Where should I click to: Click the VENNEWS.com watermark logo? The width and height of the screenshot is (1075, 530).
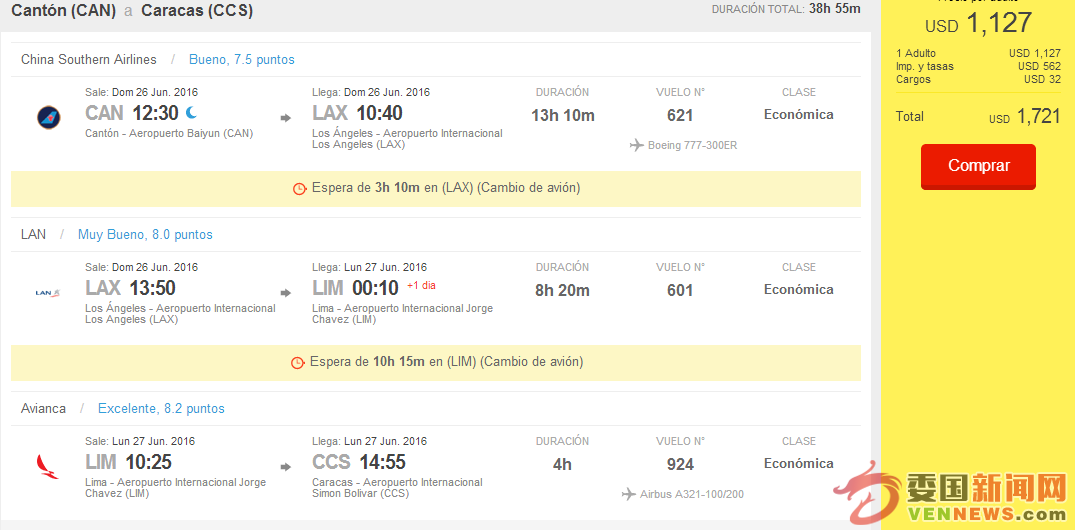(950, 495)
